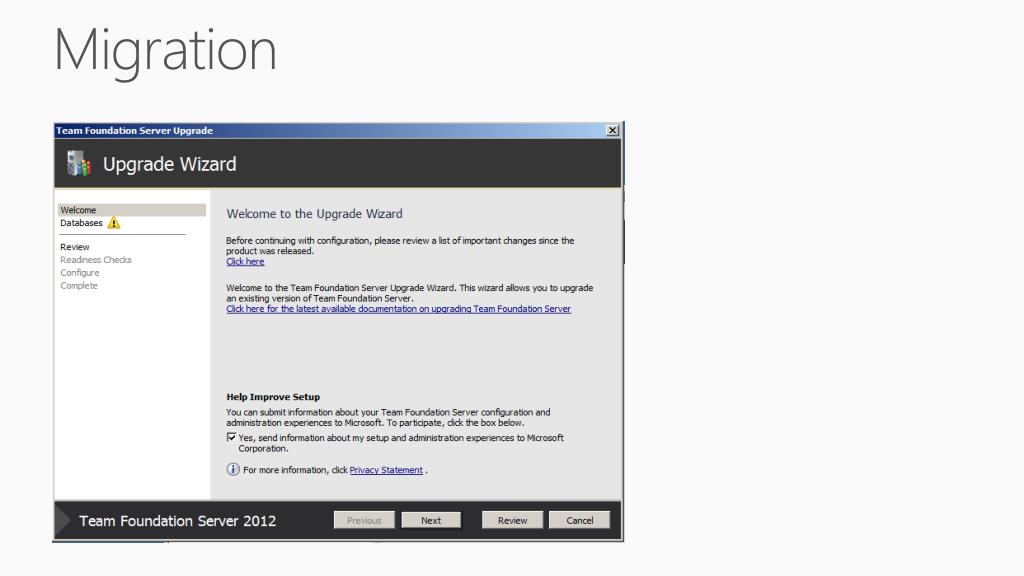Close the Team Foundation Server Upgrade dialog
Image resolution: width=1024 pixels, height=576 pixels.
tap(613, 130)
